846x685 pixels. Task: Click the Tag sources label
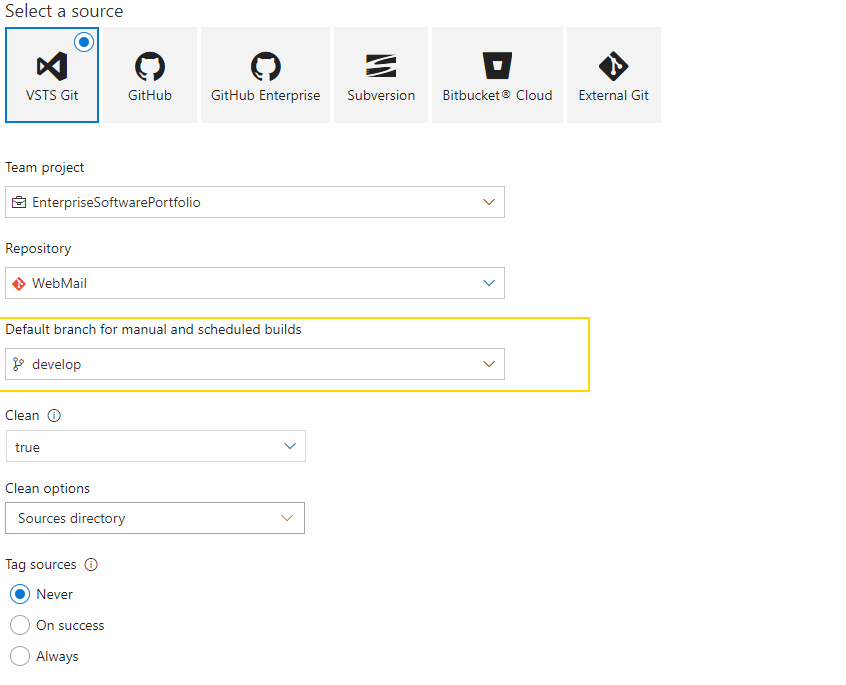pyautogui.click(x=41, y=565)
